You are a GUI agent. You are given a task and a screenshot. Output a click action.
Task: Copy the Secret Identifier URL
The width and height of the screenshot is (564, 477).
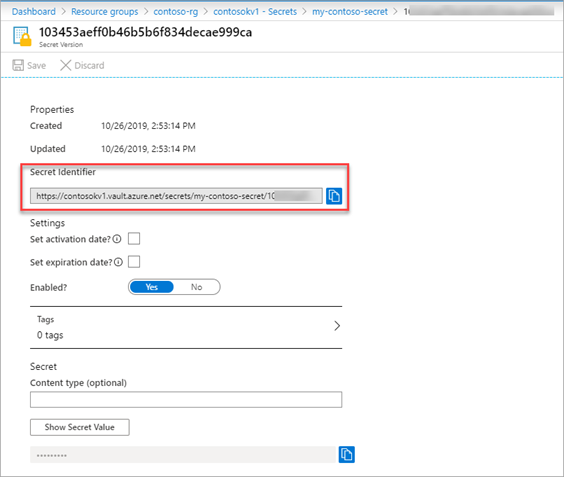334,196
